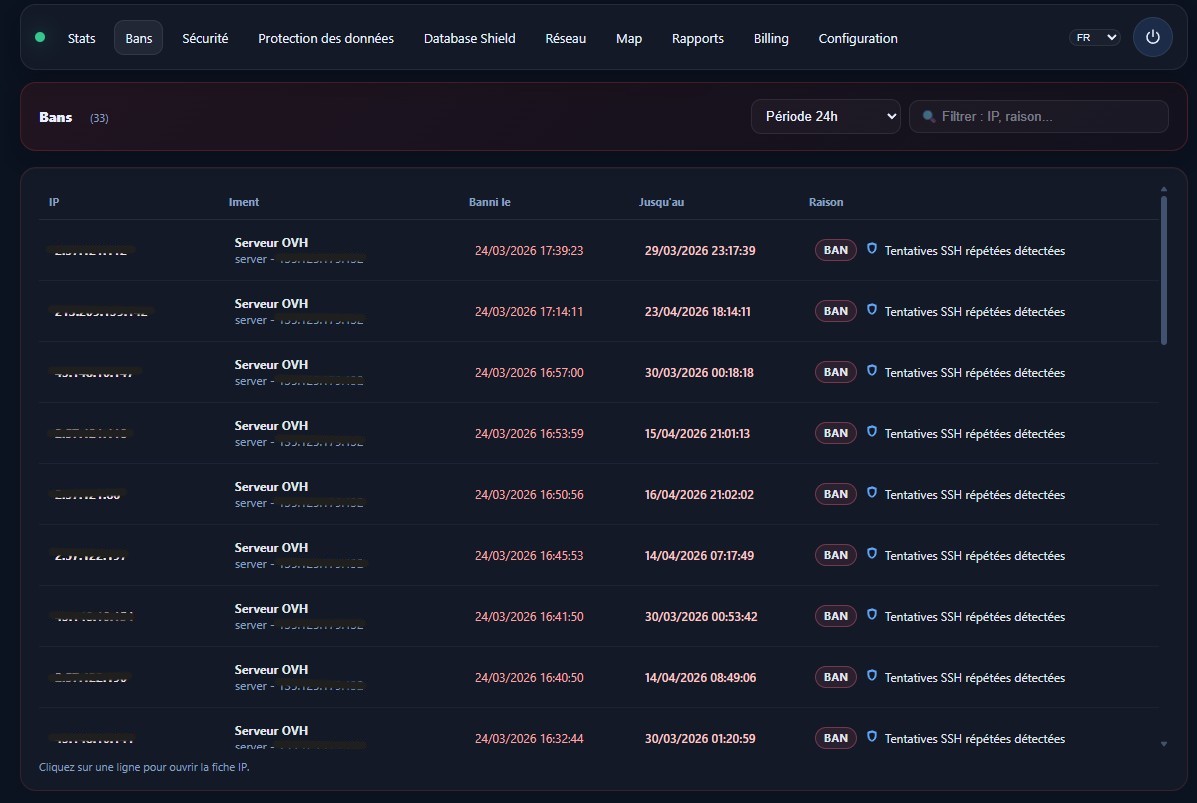Click shield icon on 16:50:56 ban row

click(x=871, y=493)
